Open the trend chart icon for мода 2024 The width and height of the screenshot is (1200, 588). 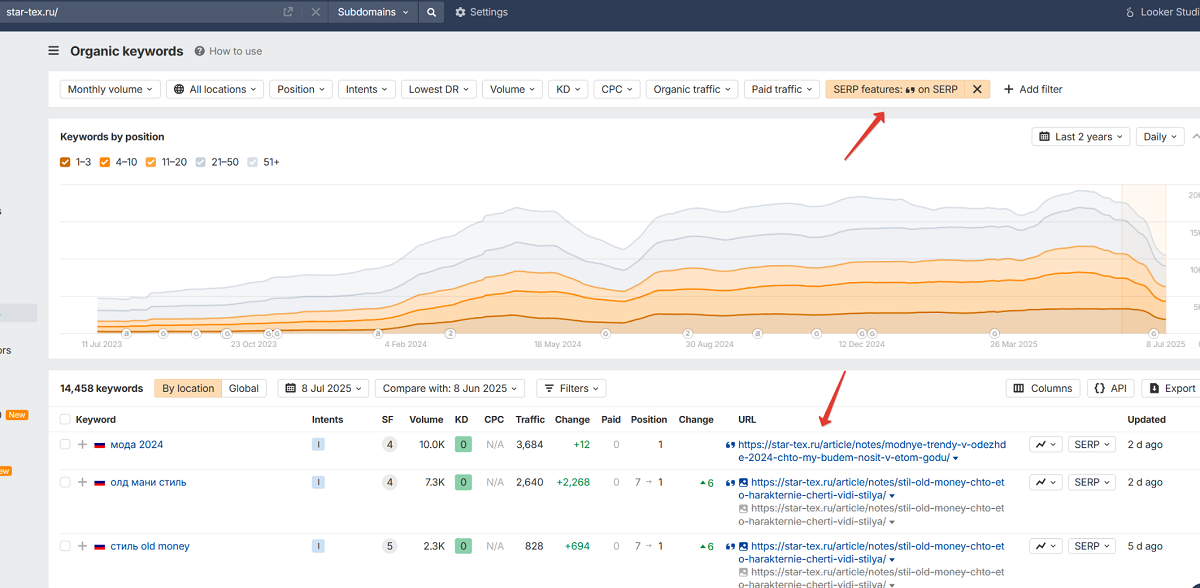pos(1046,445)
